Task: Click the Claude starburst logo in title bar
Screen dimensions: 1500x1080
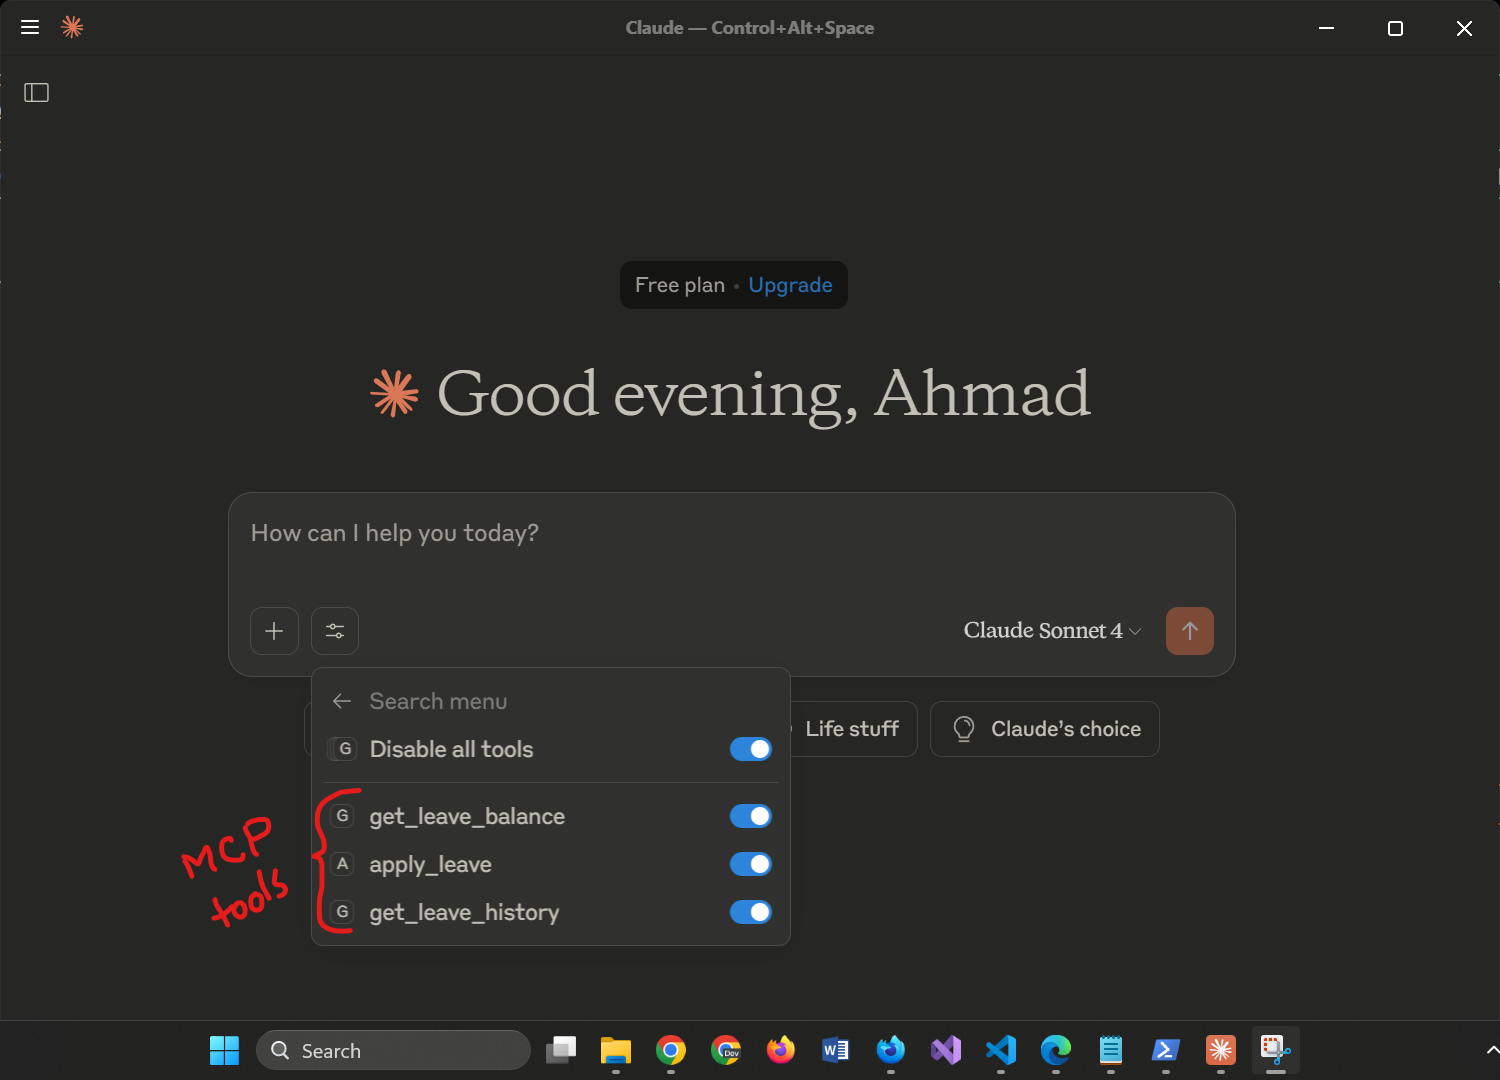Action: click(x=72, y=27)
